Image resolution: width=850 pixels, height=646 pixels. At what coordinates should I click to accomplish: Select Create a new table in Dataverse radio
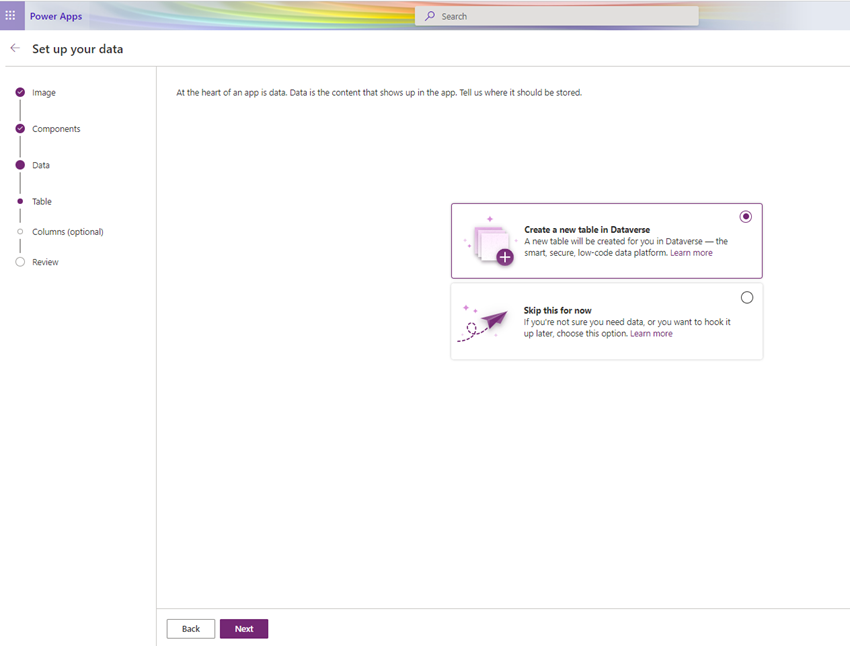[746, 217]
